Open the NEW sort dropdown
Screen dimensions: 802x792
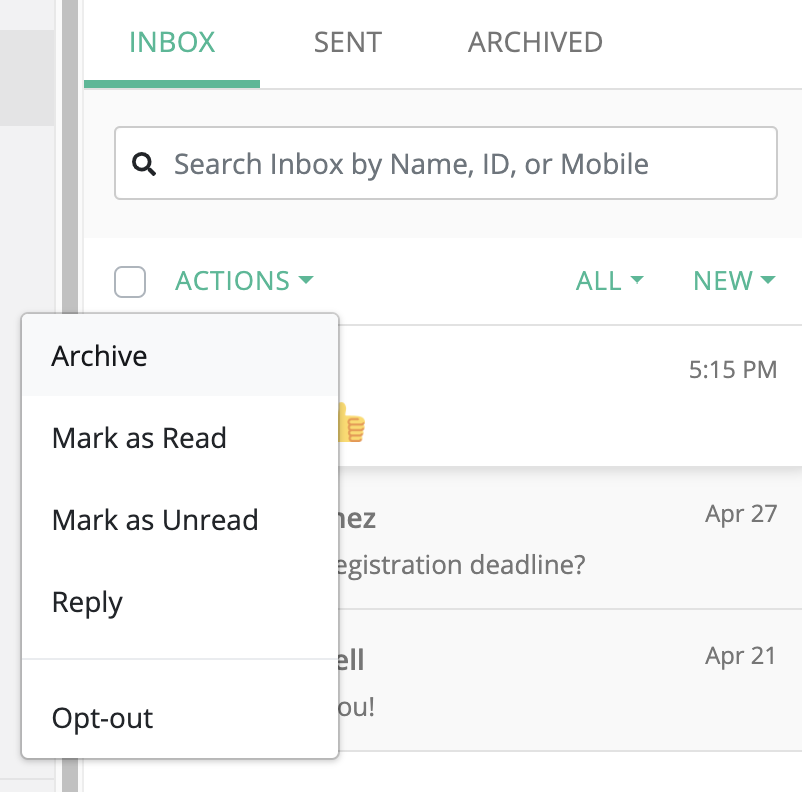[734, 282]
